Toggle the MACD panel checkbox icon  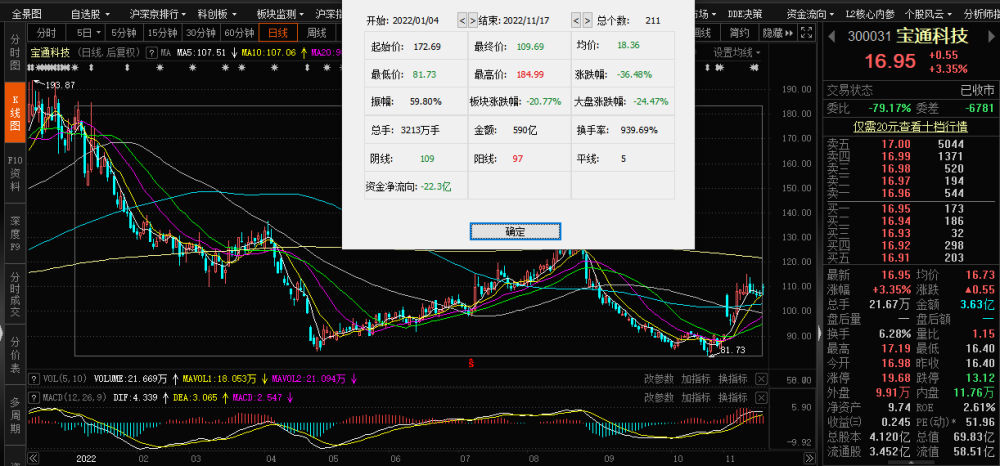click(x=35, y=398)
